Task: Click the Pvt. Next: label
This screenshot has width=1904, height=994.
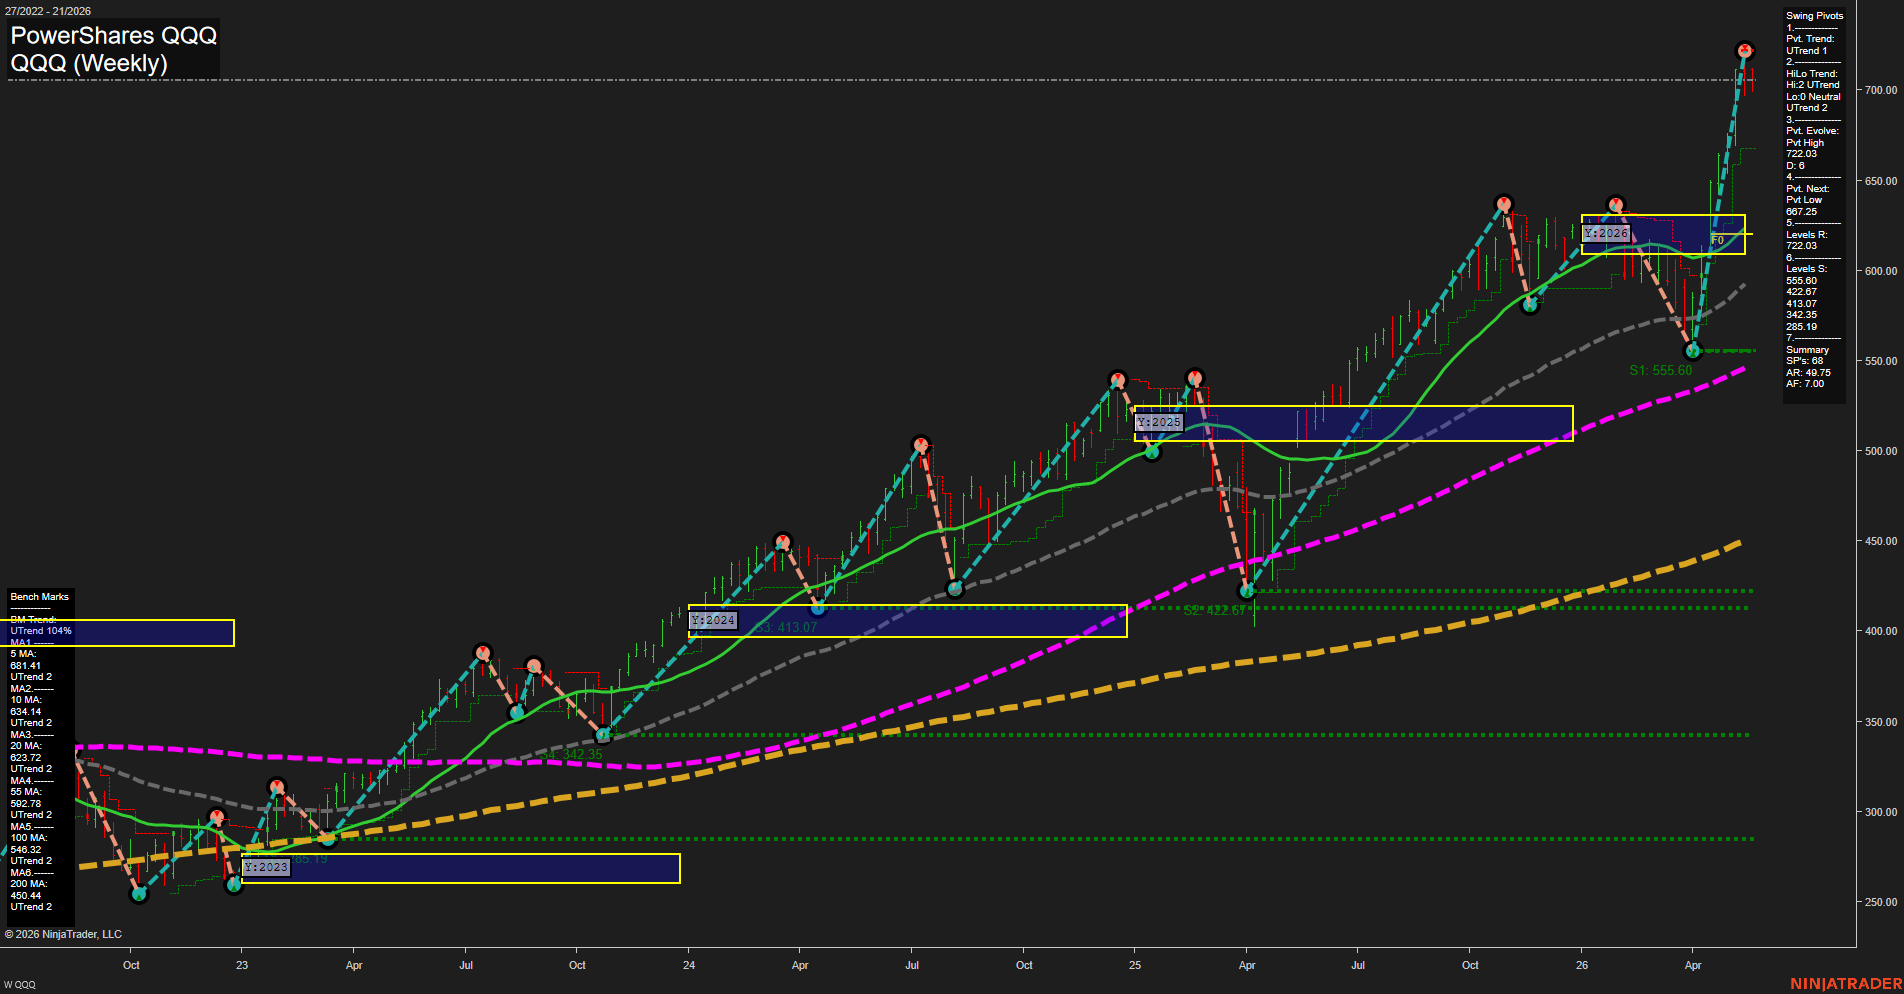Action: coord(1807,189)
